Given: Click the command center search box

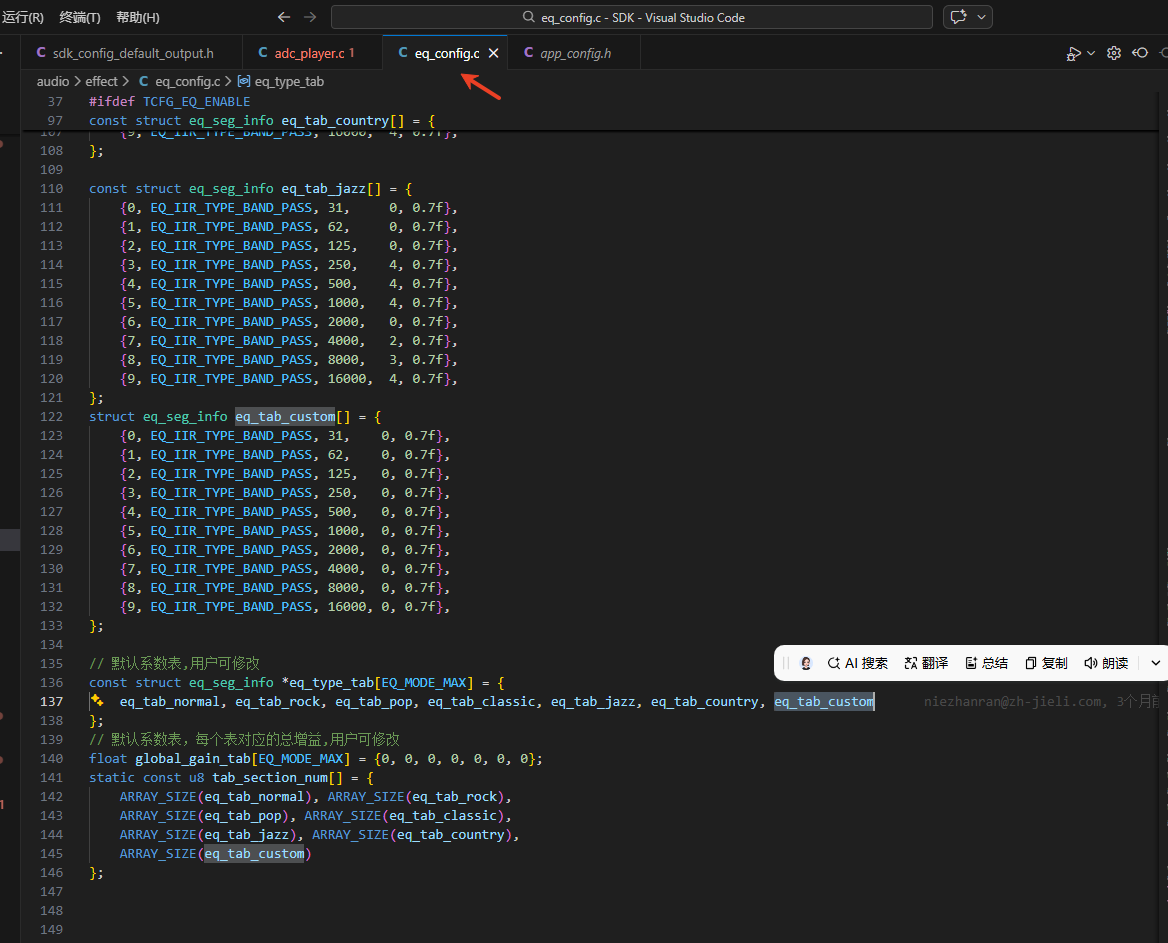Looking at the screenshot, I should 632,17.
